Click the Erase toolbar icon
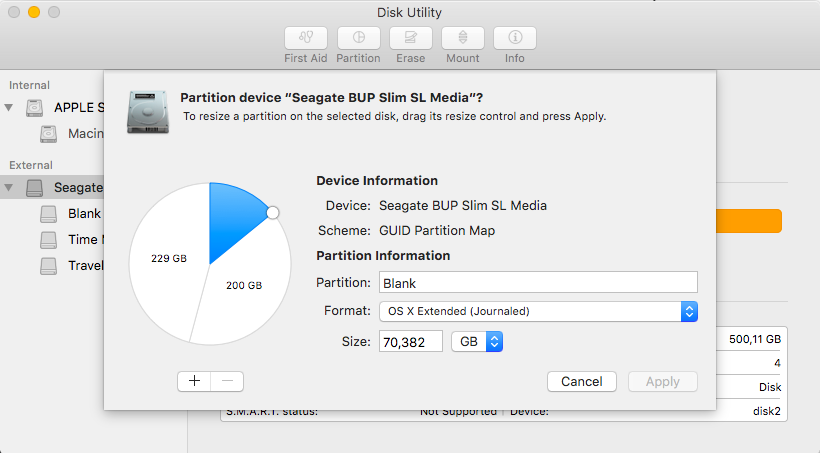The height and width of the screenshot is (453, 820). click(x=410, y=38)
